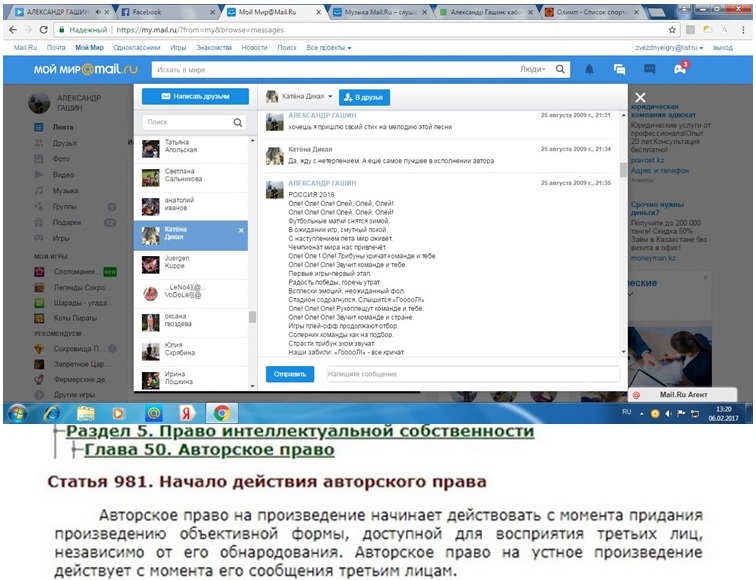Click В друзья add friend button

pos(364,97)
